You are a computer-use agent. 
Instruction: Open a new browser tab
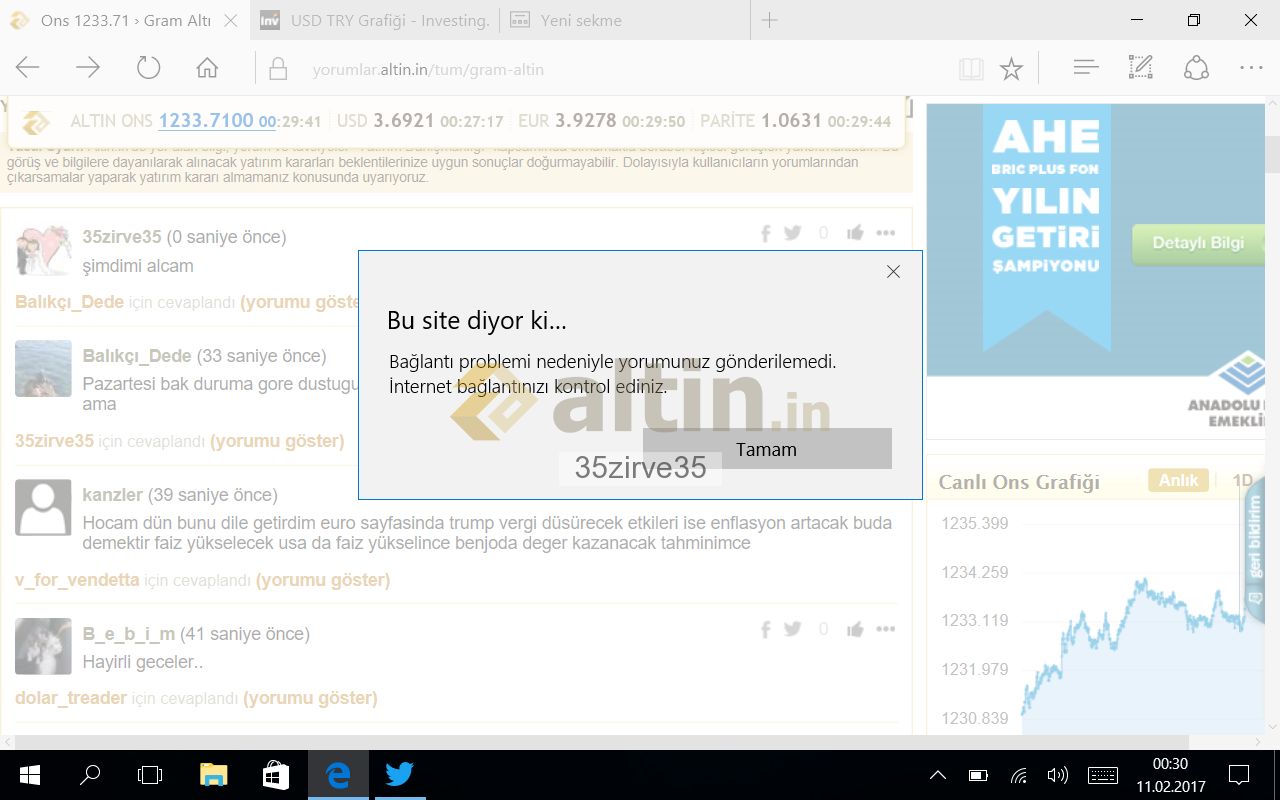point(769,20)
